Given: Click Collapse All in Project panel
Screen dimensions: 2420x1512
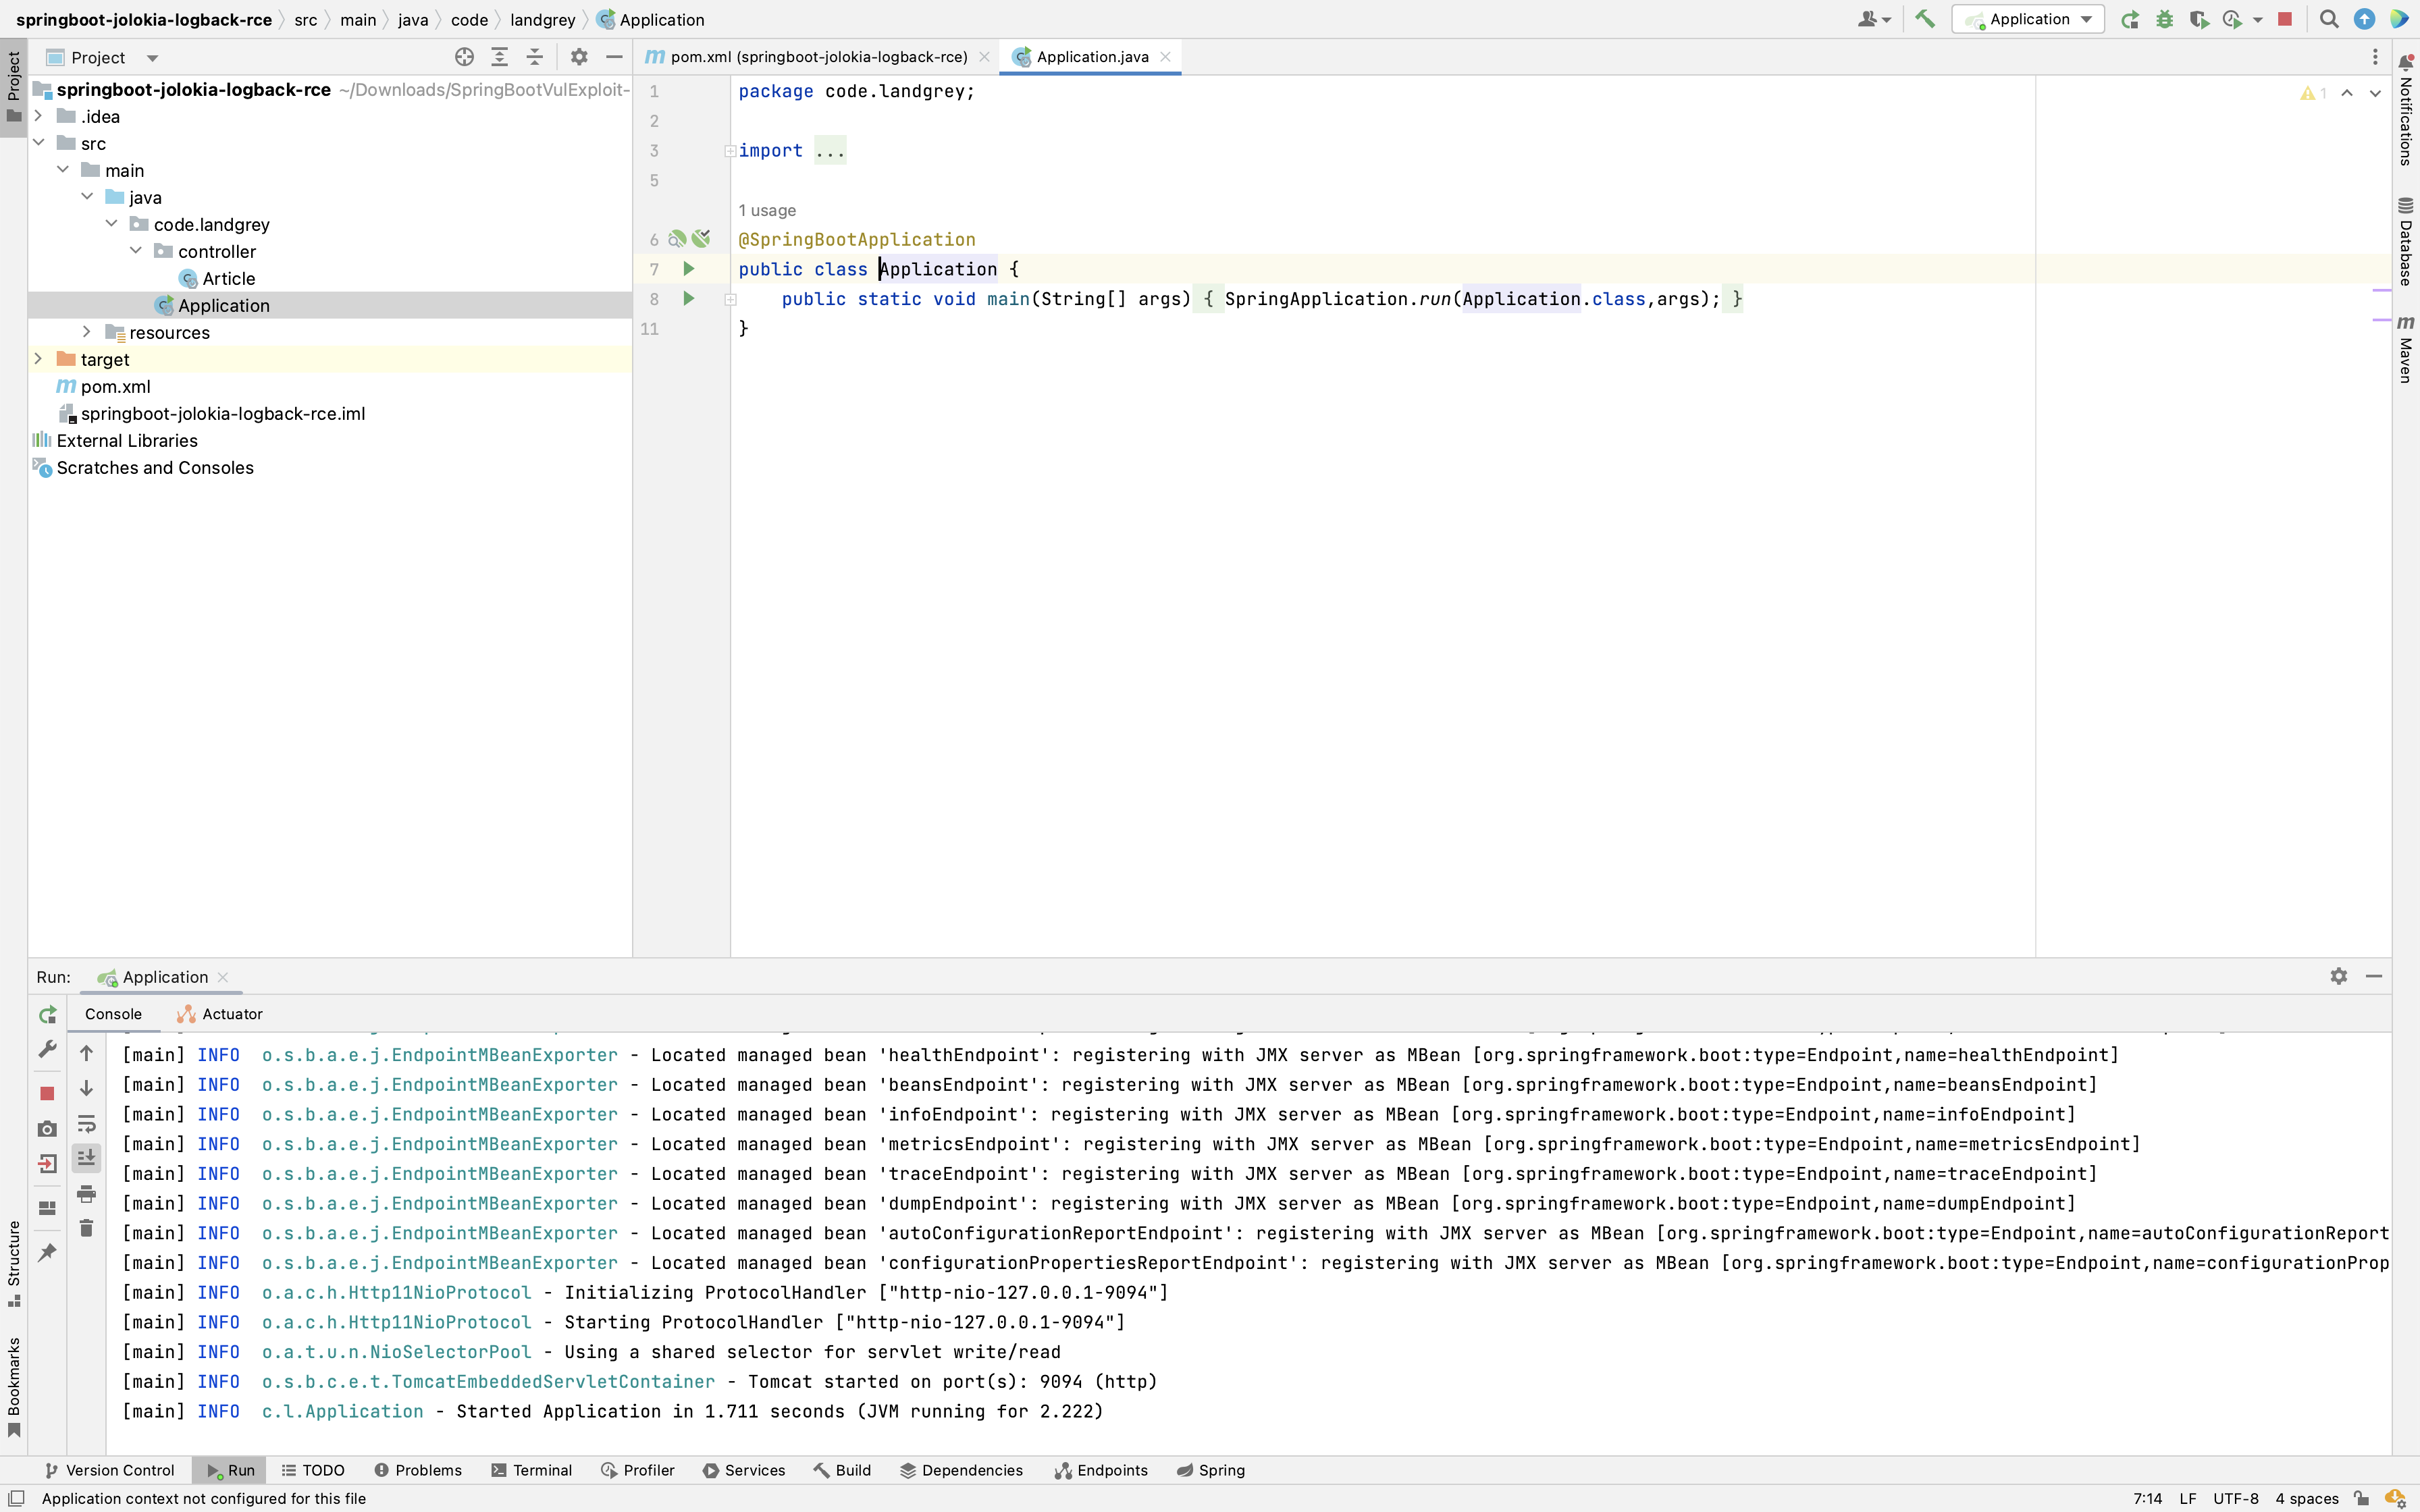Looking at the screenshot, I should tap(535, 57).
